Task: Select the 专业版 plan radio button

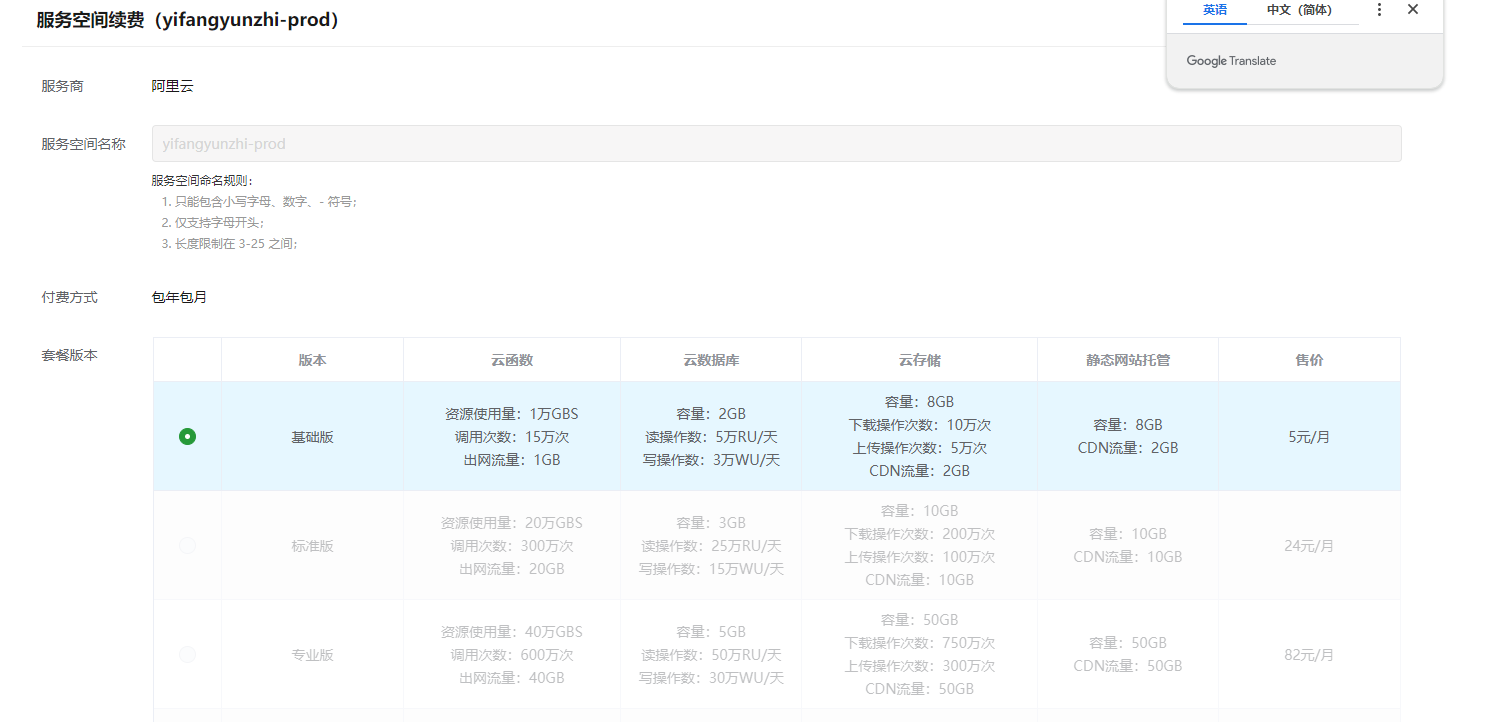Action: [x=187, y=655]
